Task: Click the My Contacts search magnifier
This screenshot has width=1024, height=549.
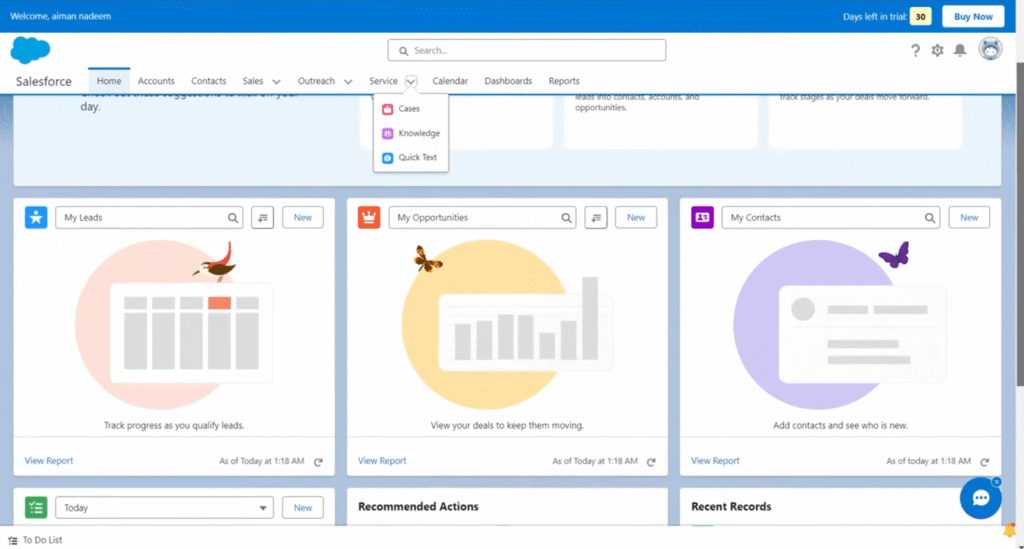Action: tap(929, 218)
